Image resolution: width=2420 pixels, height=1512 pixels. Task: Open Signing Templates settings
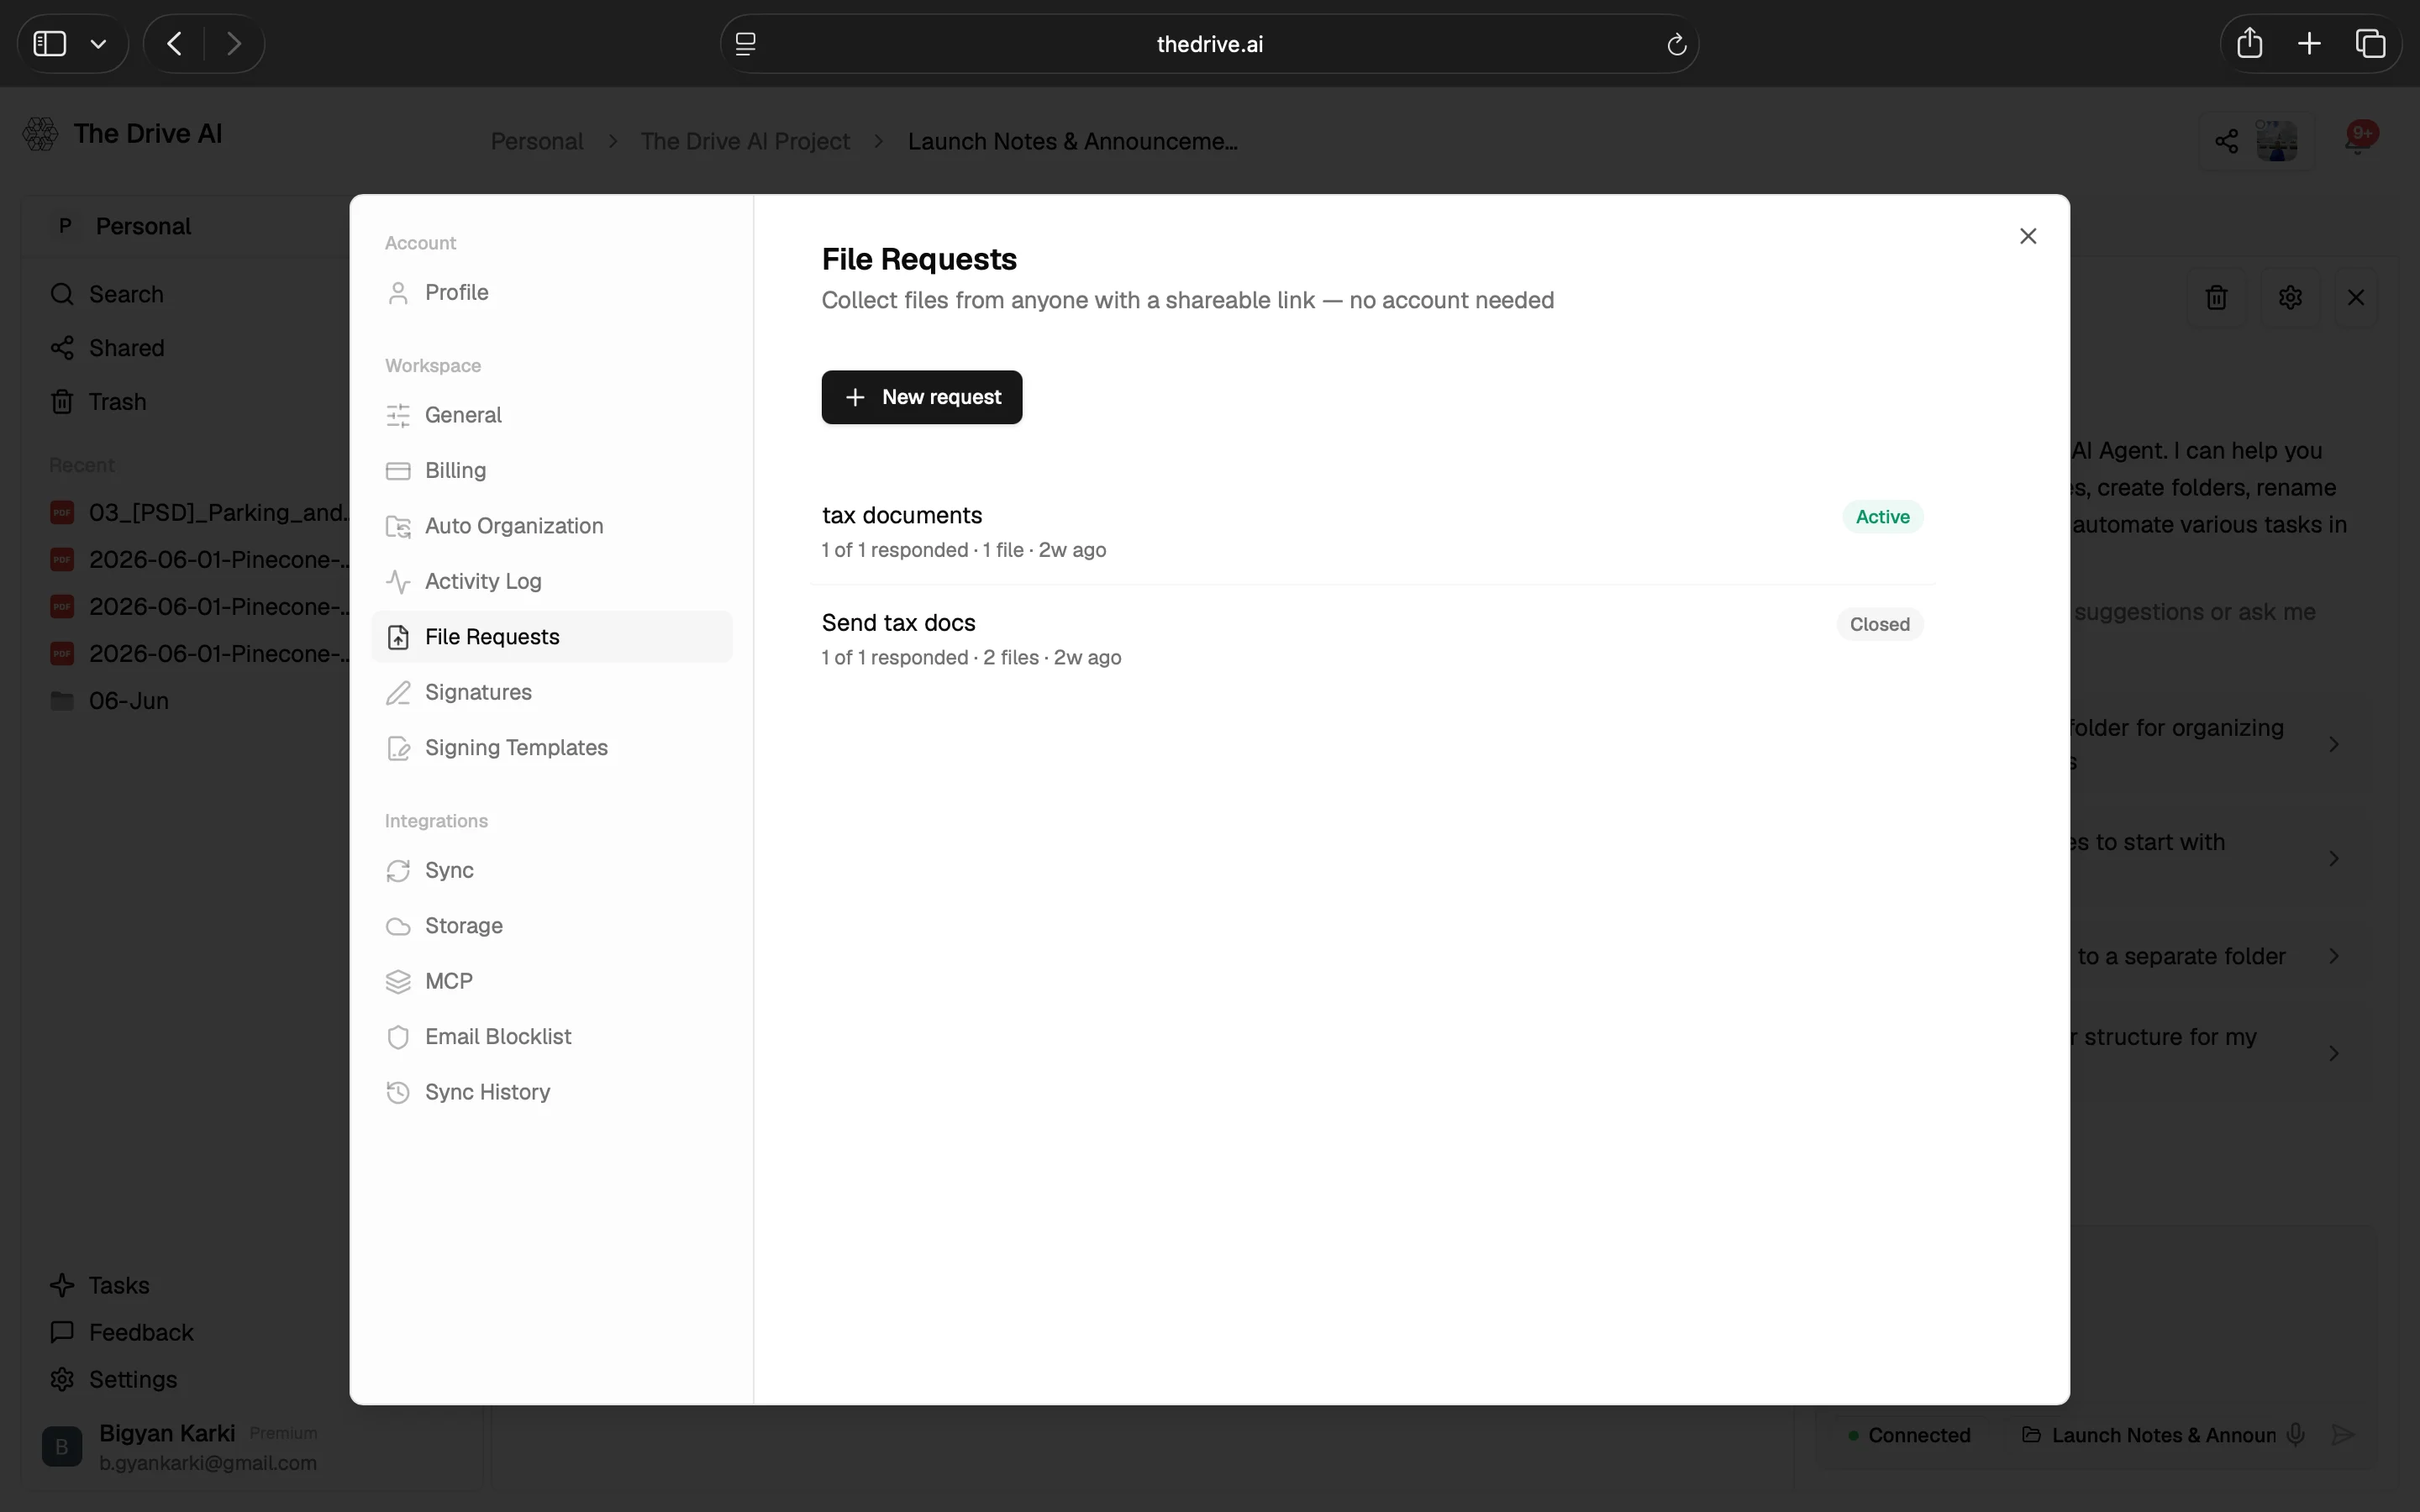551,748
